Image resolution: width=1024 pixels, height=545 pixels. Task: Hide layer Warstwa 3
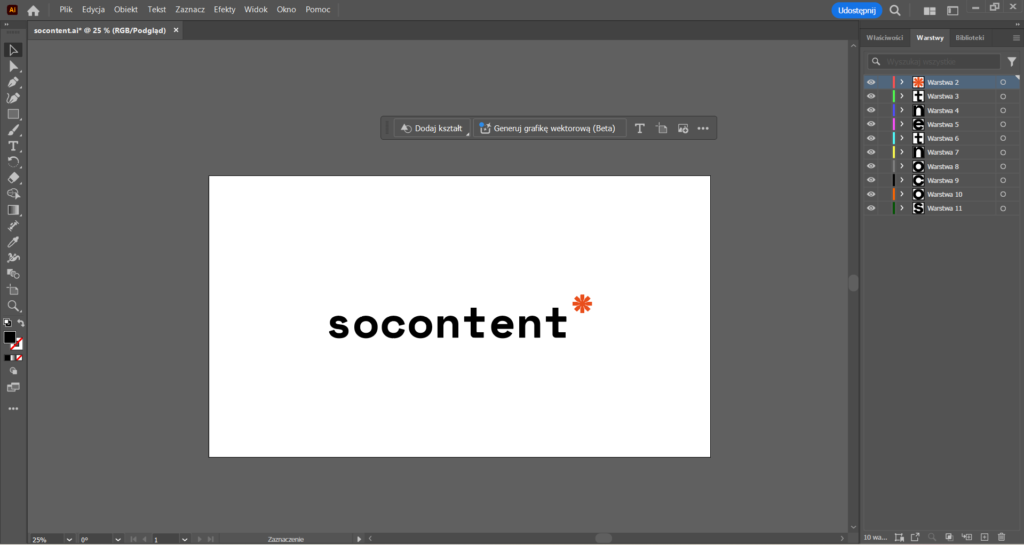coord(871,96)
